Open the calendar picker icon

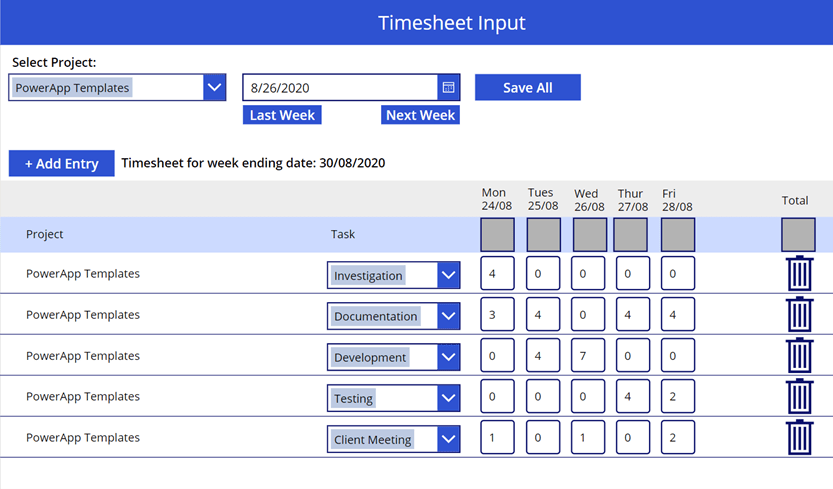(x=448, y=87)
